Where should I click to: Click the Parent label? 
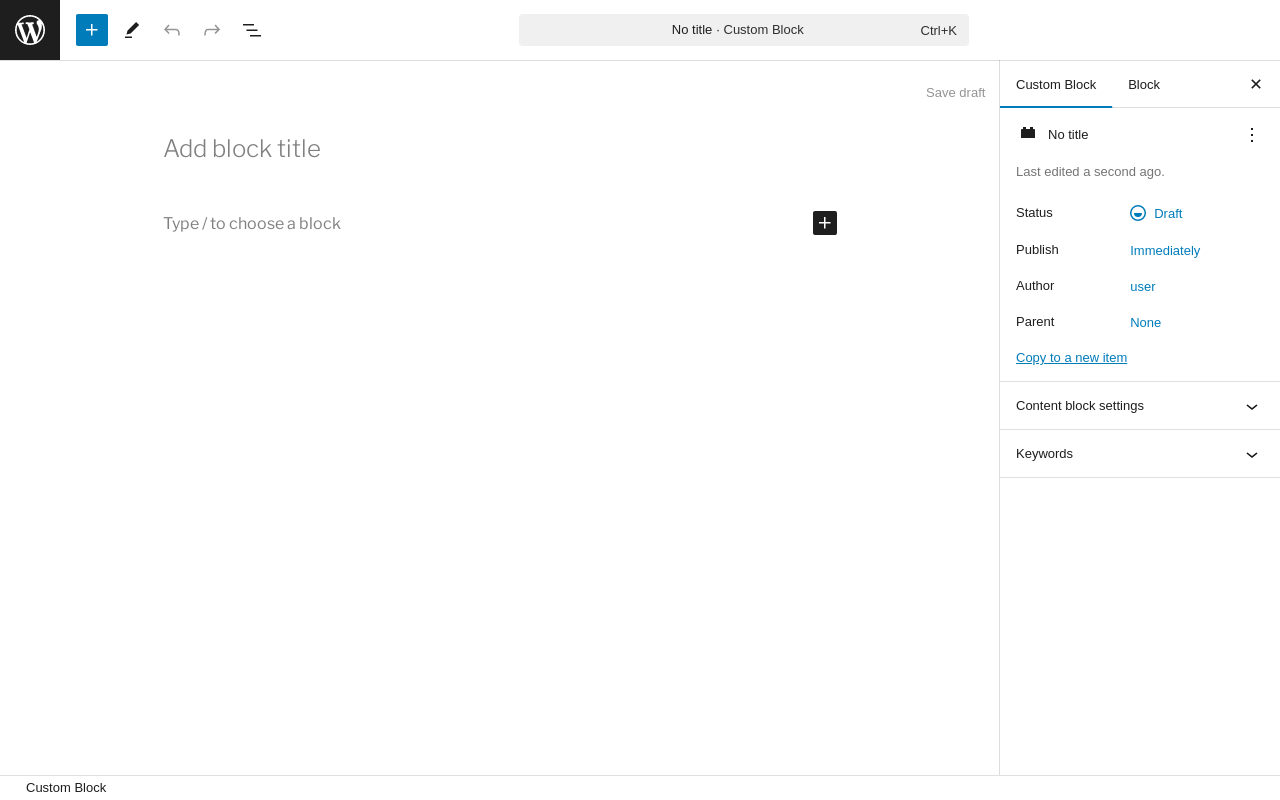tap(1035, 322)
